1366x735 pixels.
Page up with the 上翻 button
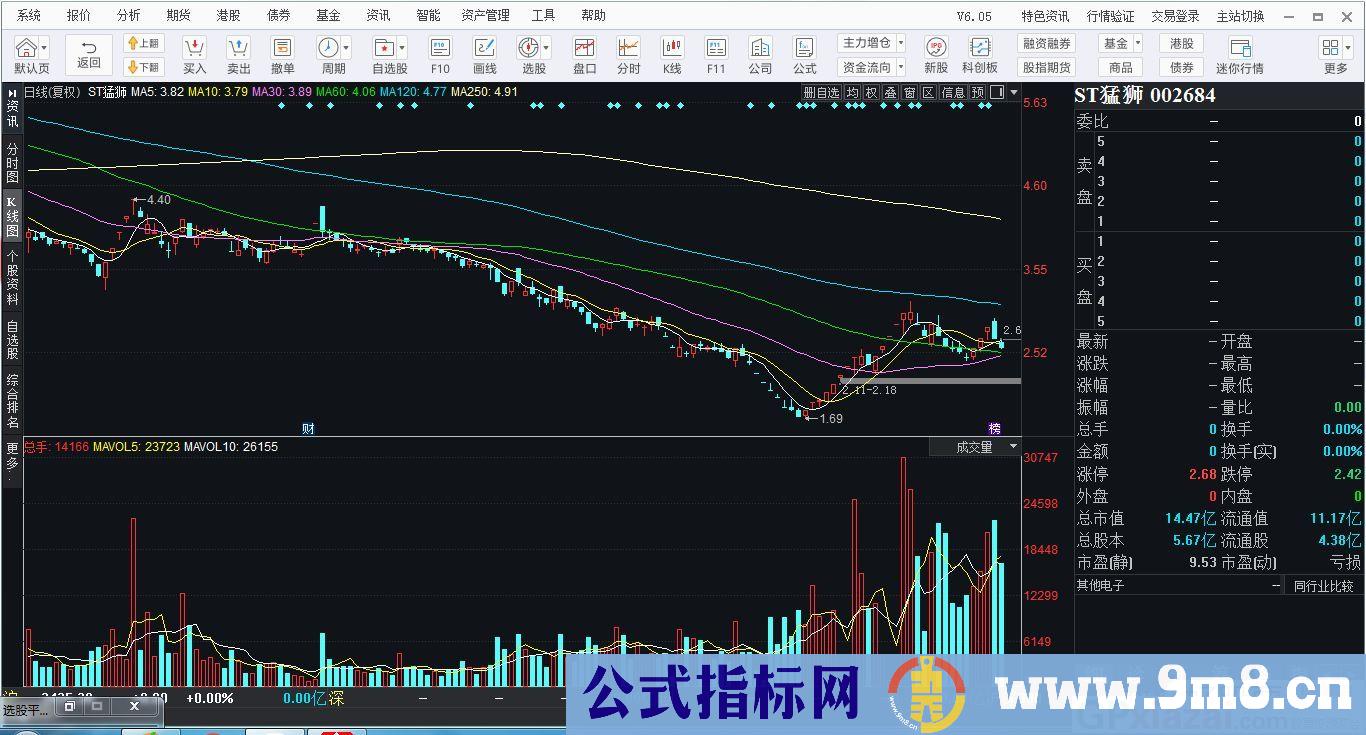click(x=143, y=43)
